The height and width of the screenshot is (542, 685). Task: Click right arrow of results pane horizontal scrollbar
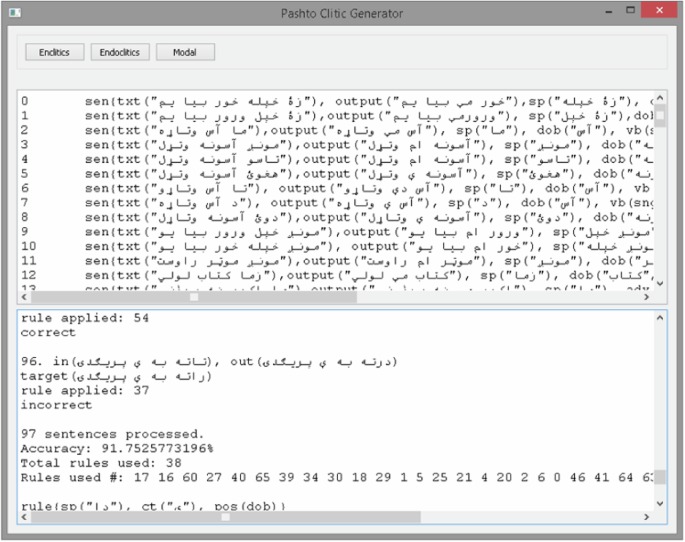[x=647, y=517]
